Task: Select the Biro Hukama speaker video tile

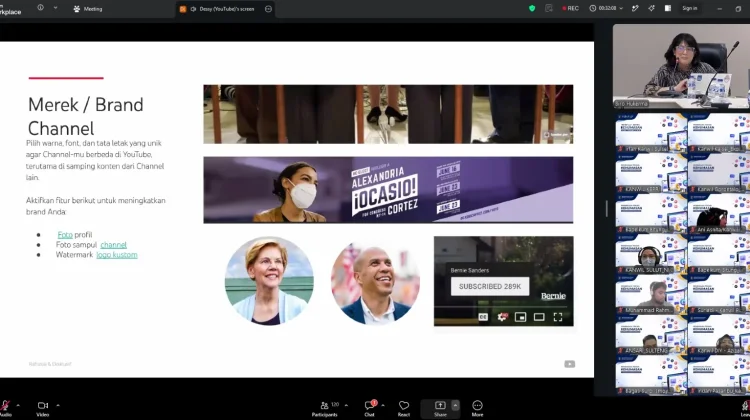Action: [681, 66]
